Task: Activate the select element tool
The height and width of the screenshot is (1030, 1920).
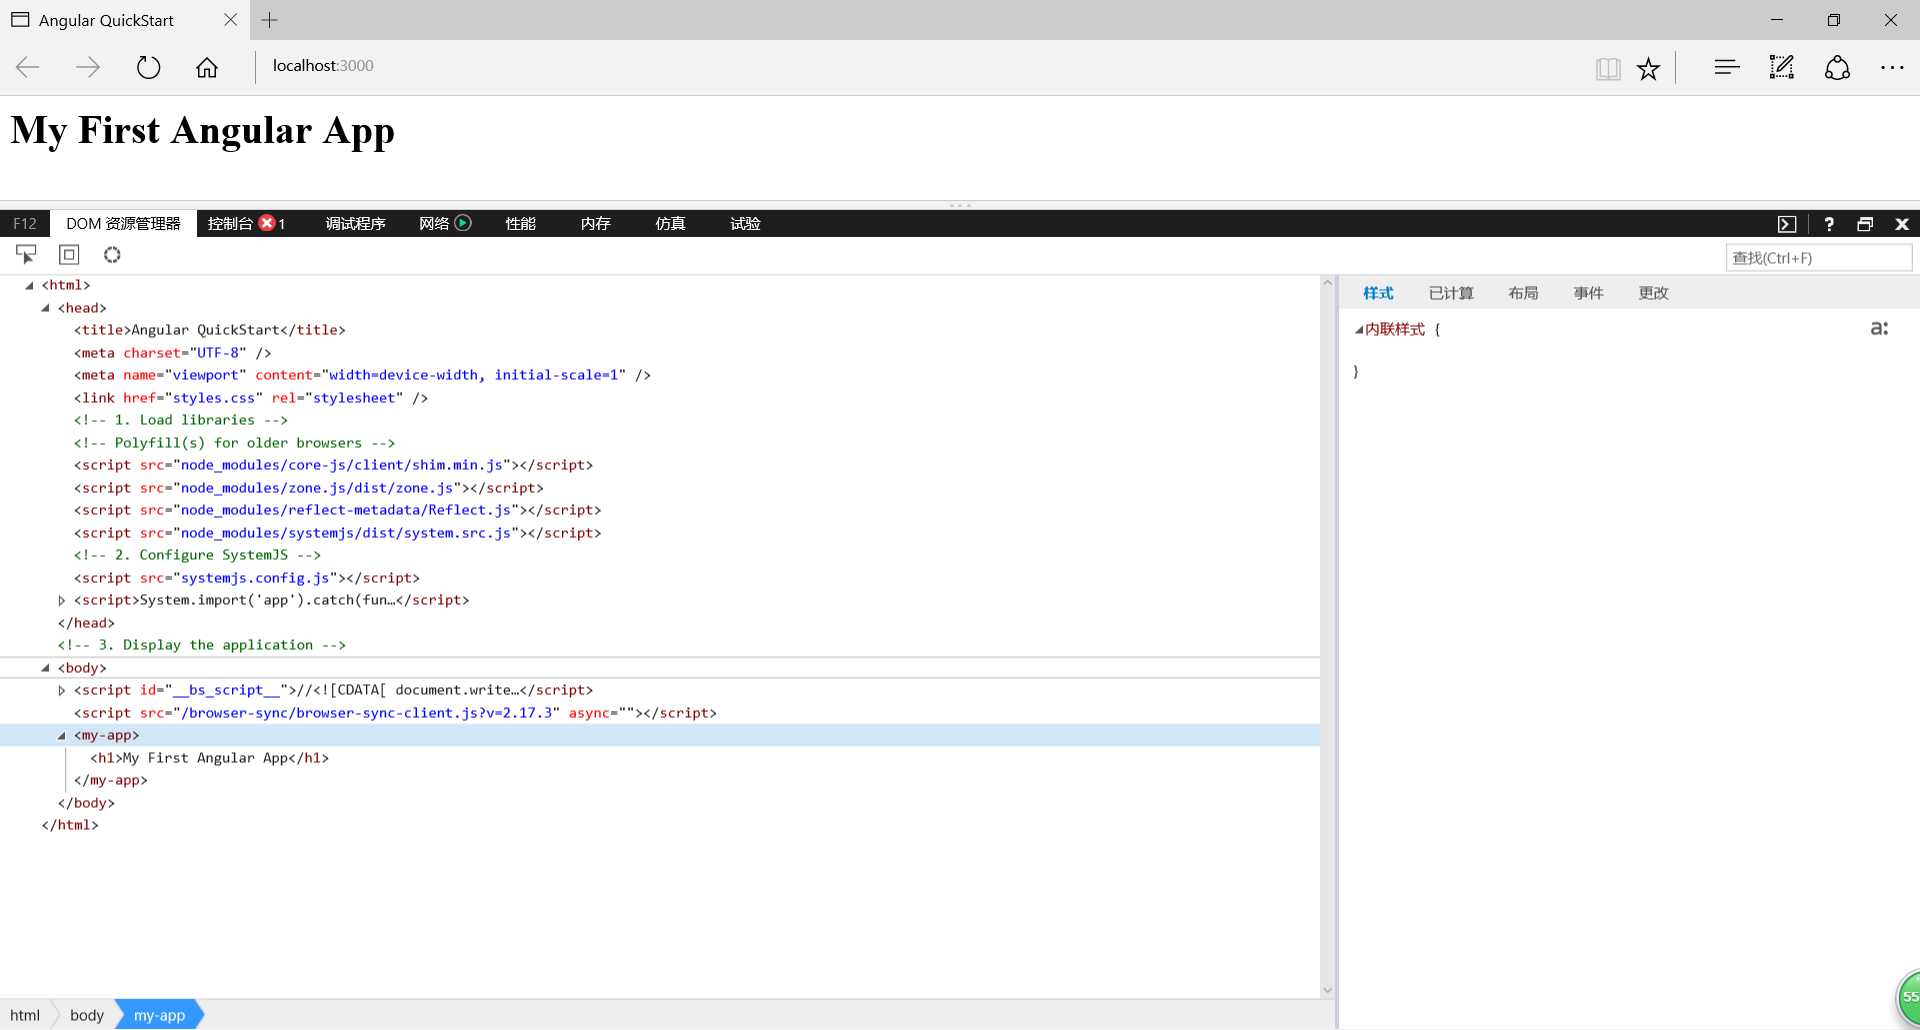Action: tap(26, 254)
